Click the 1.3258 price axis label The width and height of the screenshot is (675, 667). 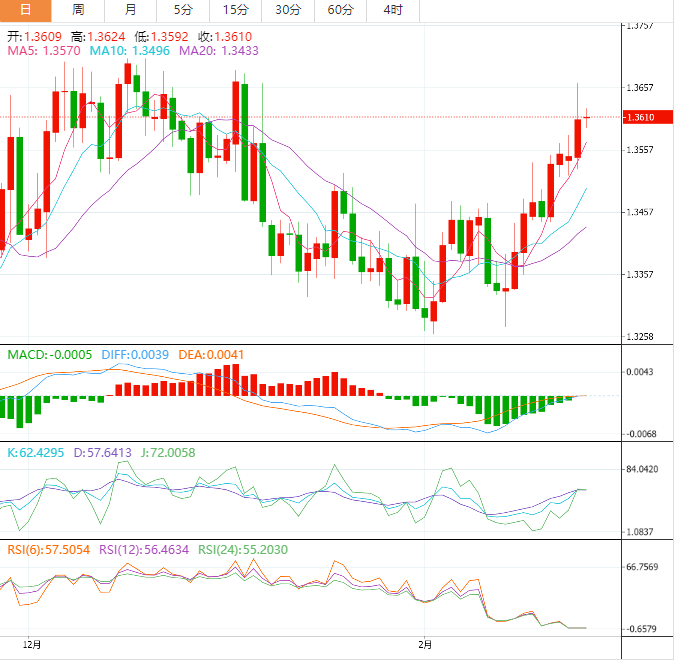point(640,336)
